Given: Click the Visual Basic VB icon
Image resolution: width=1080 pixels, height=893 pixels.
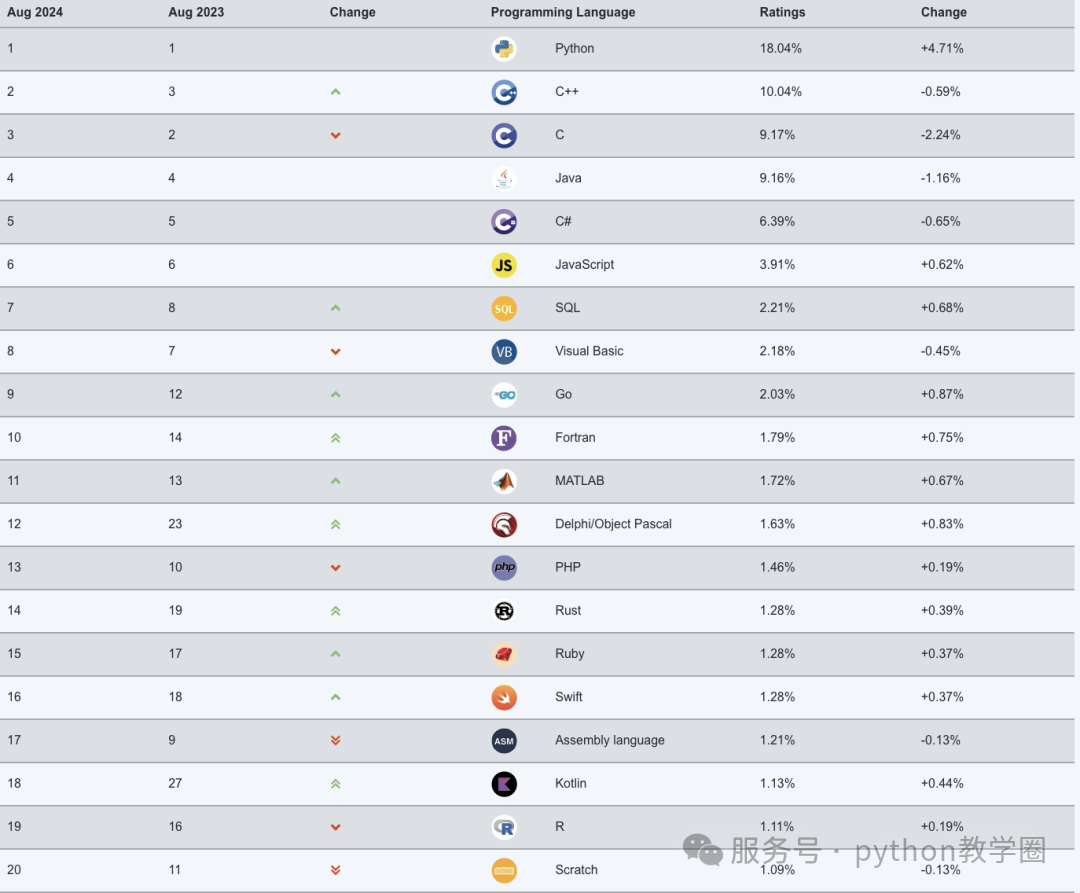Looking at the screenshot, I should 504,352.
